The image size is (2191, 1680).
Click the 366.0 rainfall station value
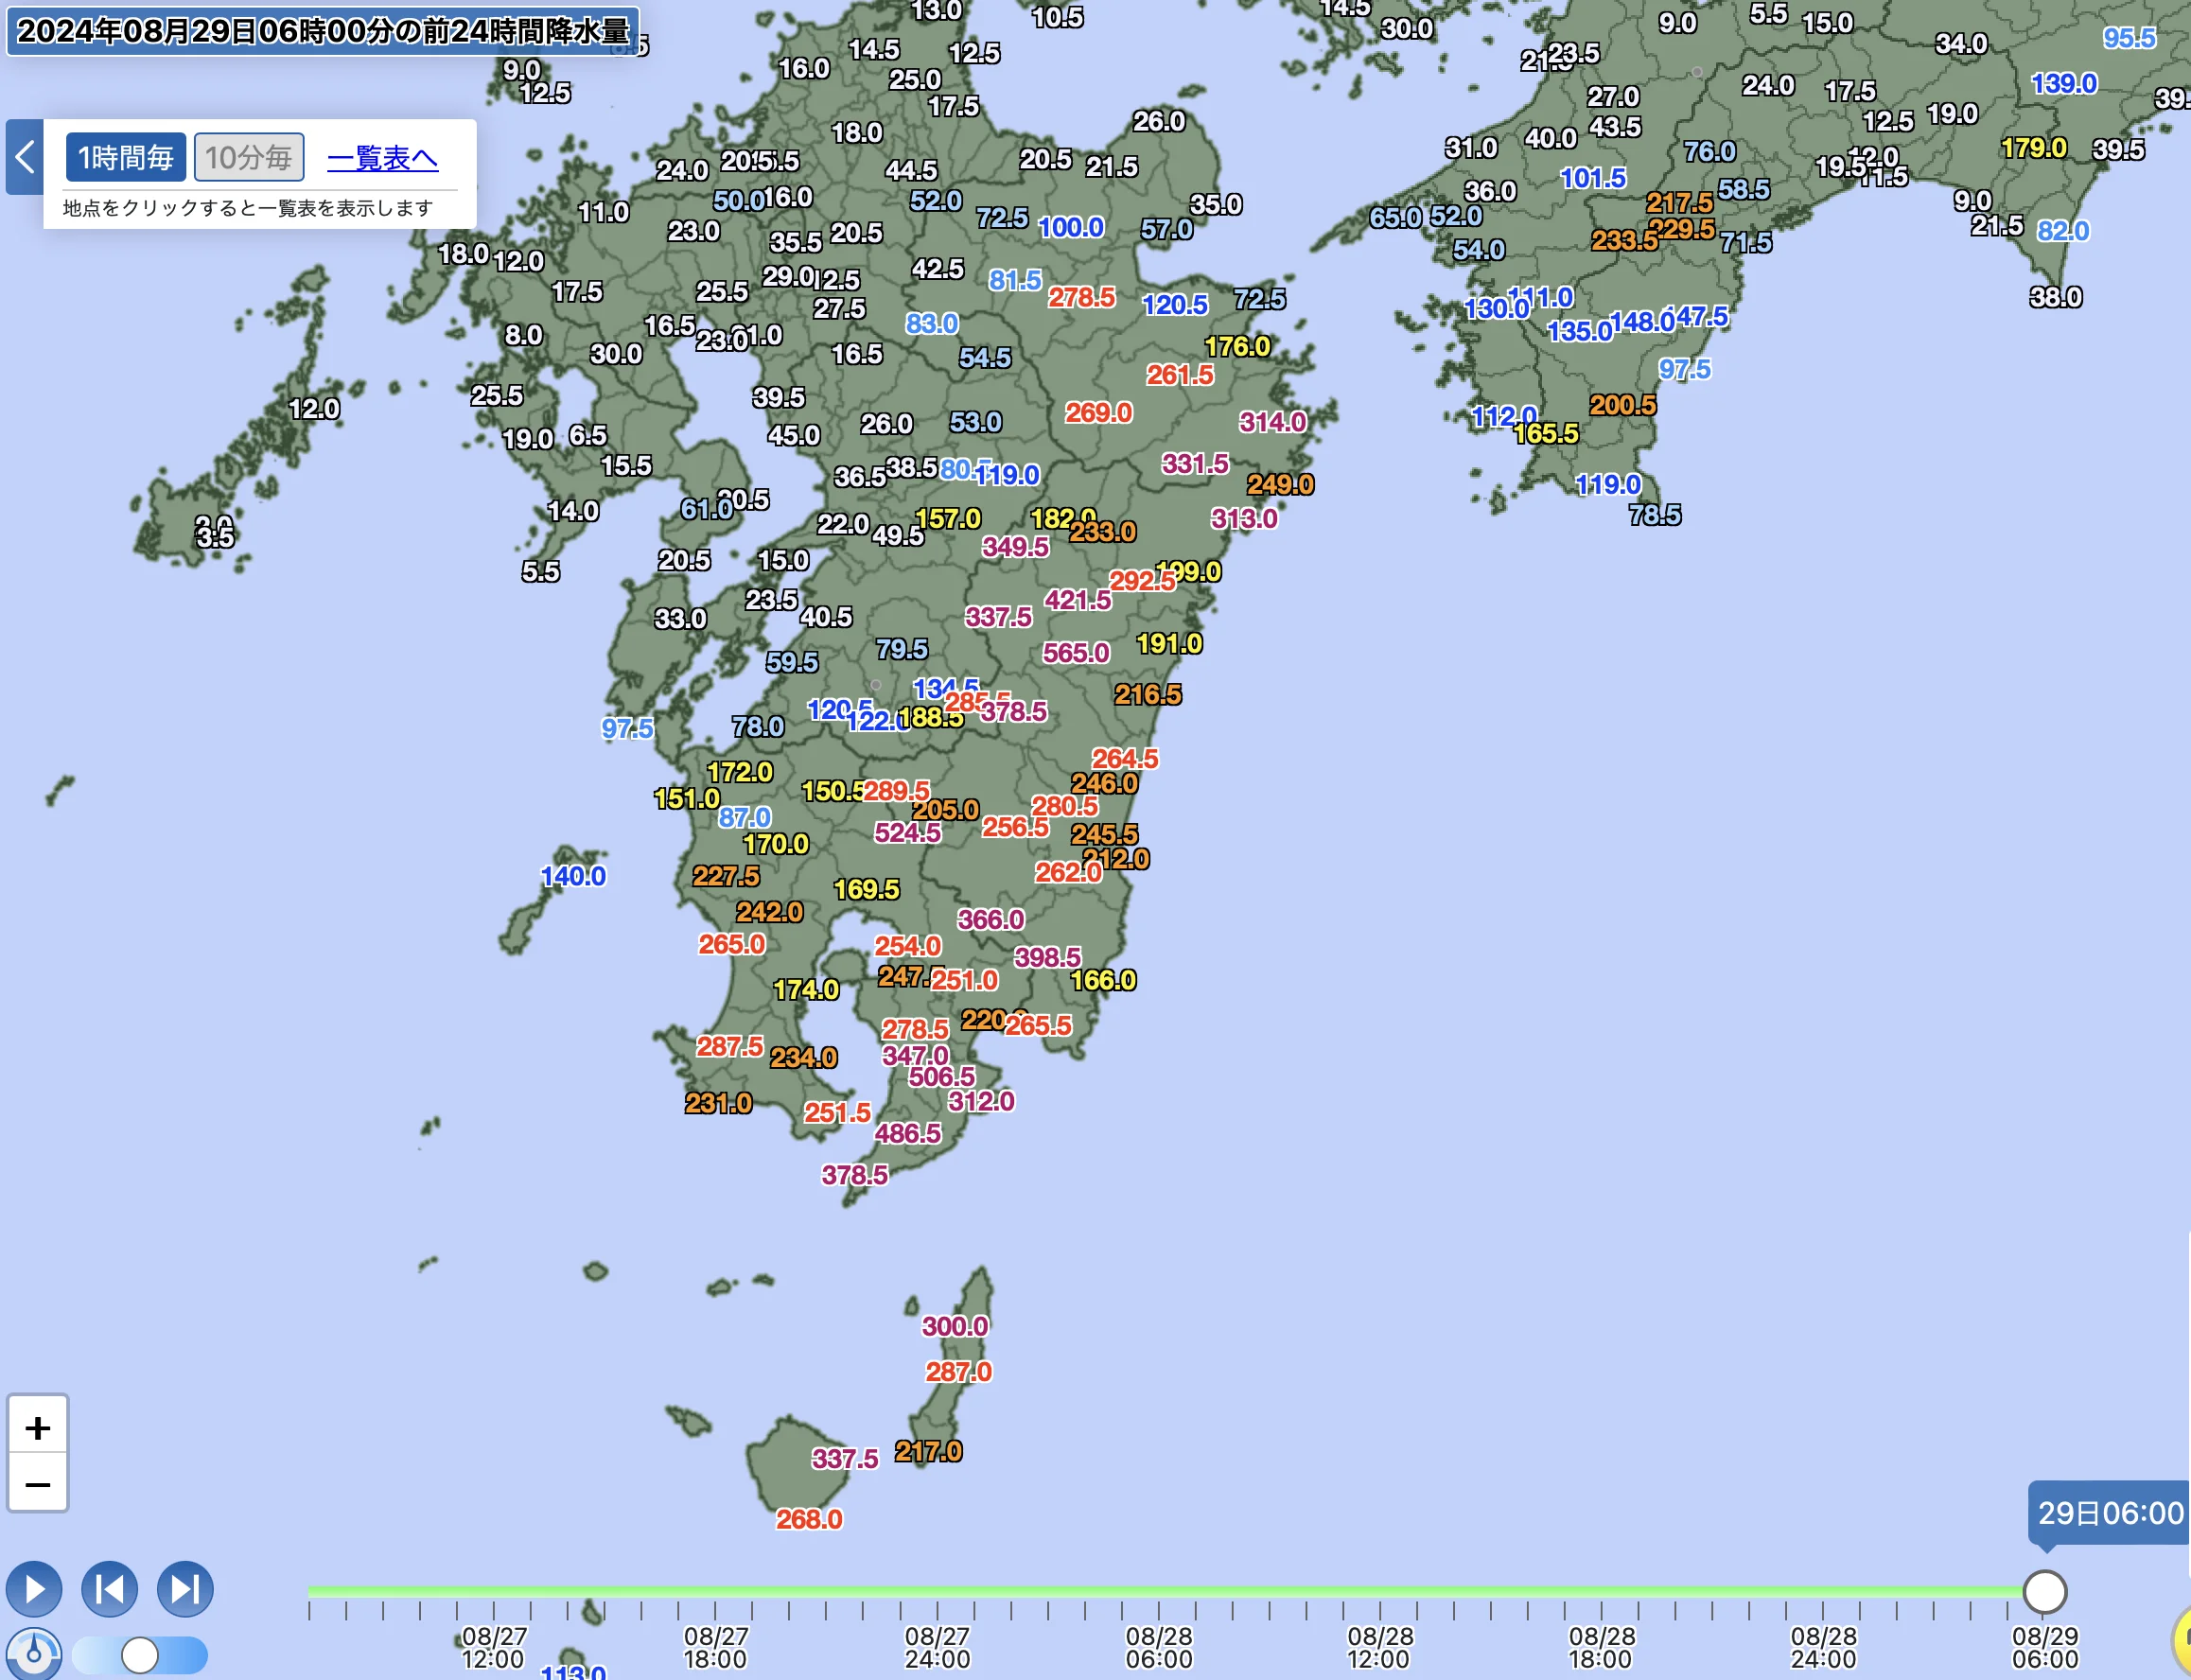point(990,919)
